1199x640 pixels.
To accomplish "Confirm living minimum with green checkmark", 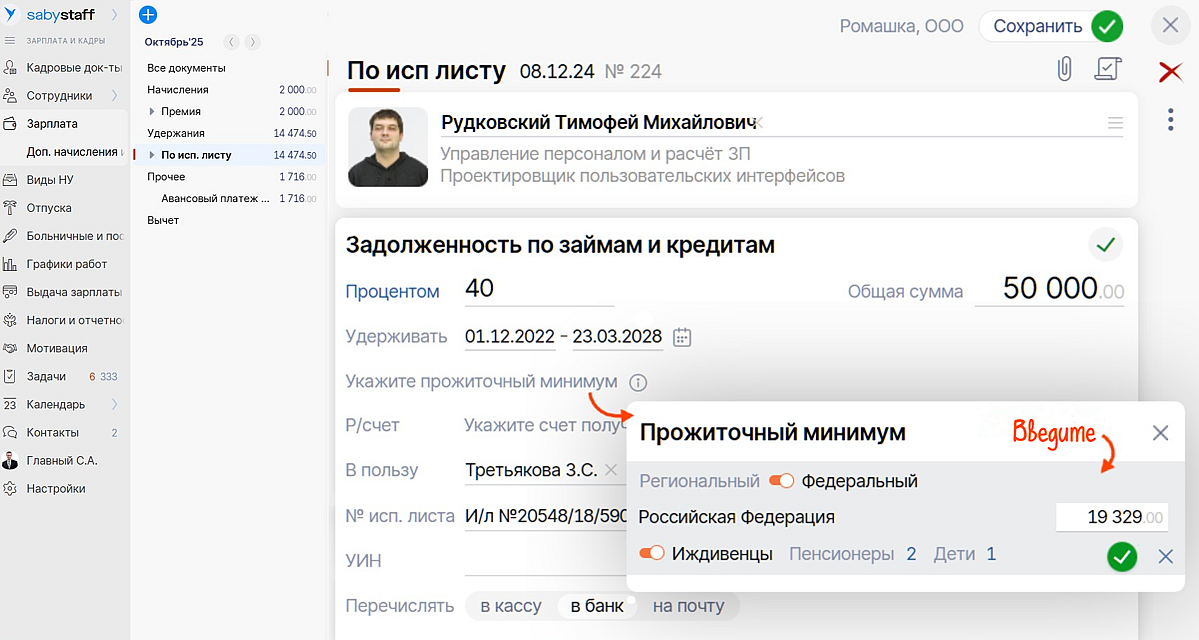I will tap(1122, 557).
